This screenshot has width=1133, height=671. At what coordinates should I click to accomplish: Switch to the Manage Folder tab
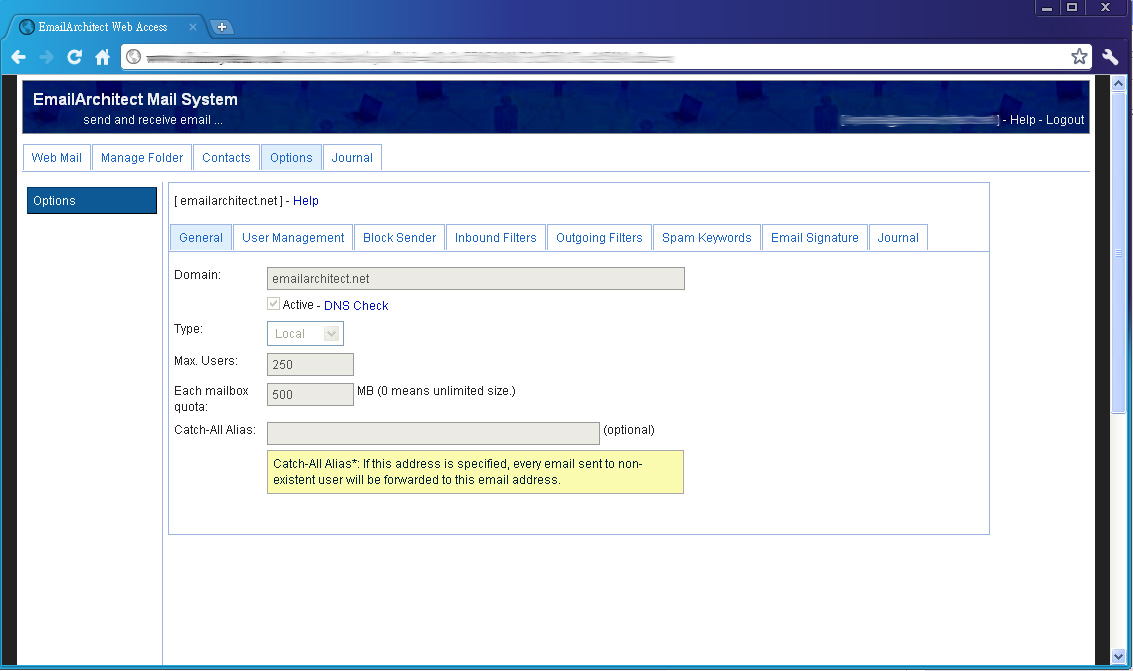142,157
